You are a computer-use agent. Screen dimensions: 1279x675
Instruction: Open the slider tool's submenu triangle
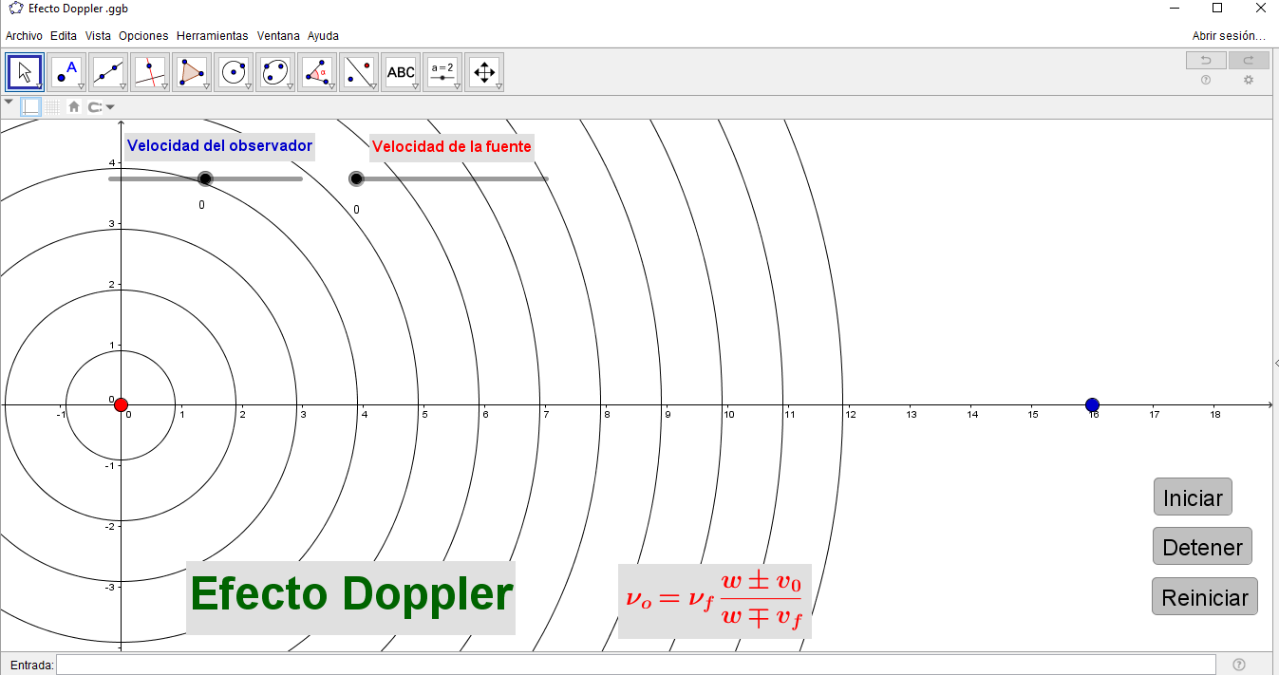pyautogui.click(x=456, y=87)
